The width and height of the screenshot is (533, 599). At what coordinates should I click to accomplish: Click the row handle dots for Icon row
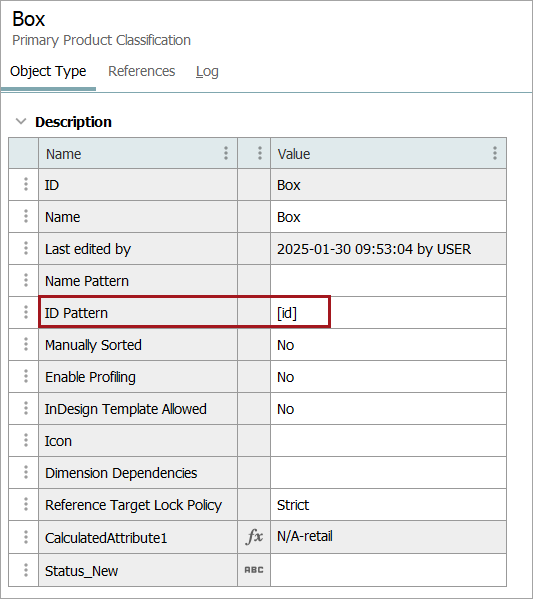(x=26, y=440)
